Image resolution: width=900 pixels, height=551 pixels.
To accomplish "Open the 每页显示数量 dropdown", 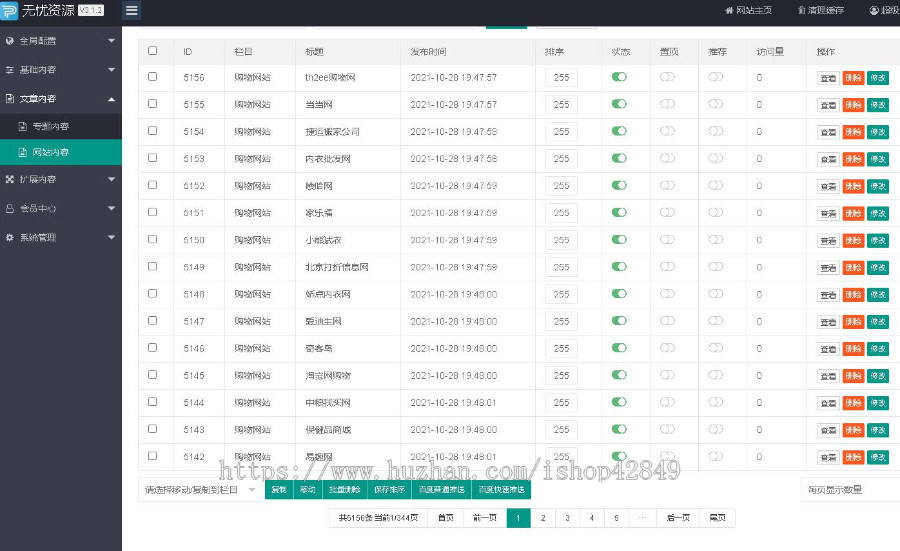I will click(x=850, y=490).
